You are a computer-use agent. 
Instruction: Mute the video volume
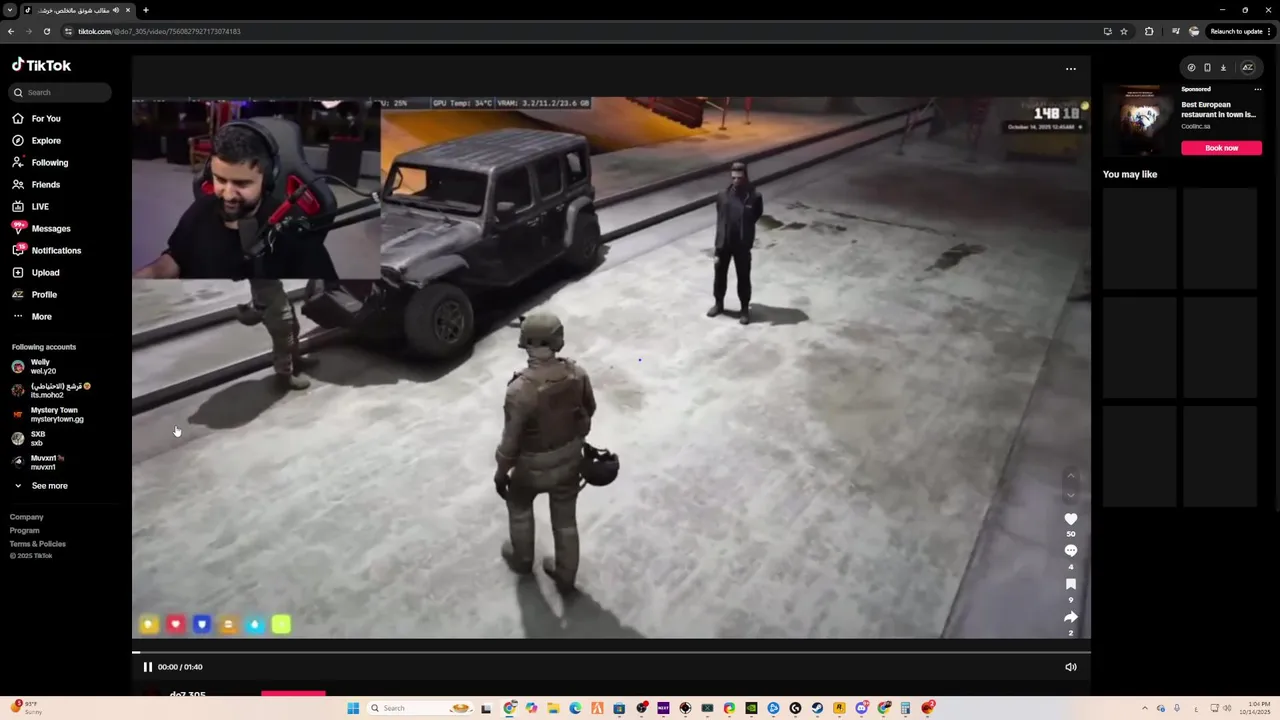pos(1070,667)
